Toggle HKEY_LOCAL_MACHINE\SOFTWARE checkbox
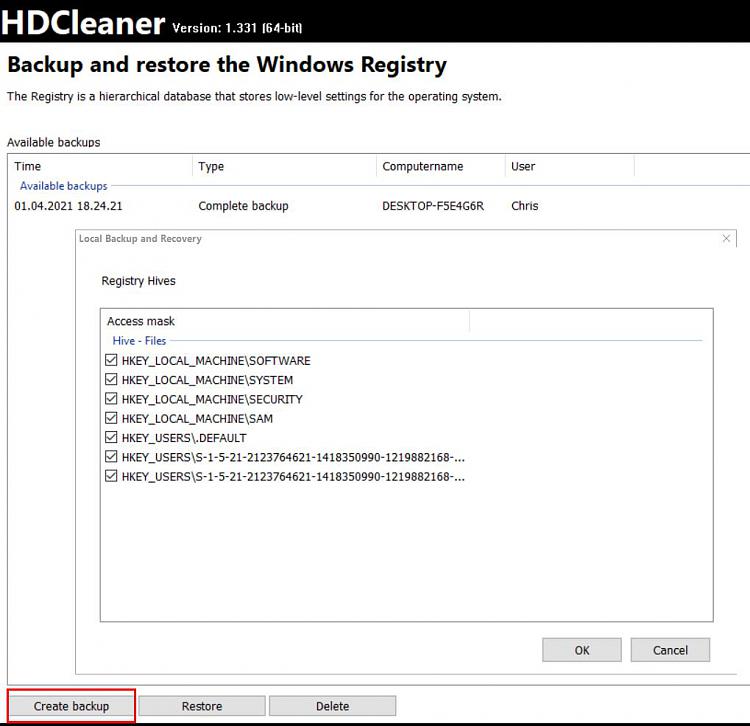The width and height of the screenshot is (750, 726). [x=111, y=360]
